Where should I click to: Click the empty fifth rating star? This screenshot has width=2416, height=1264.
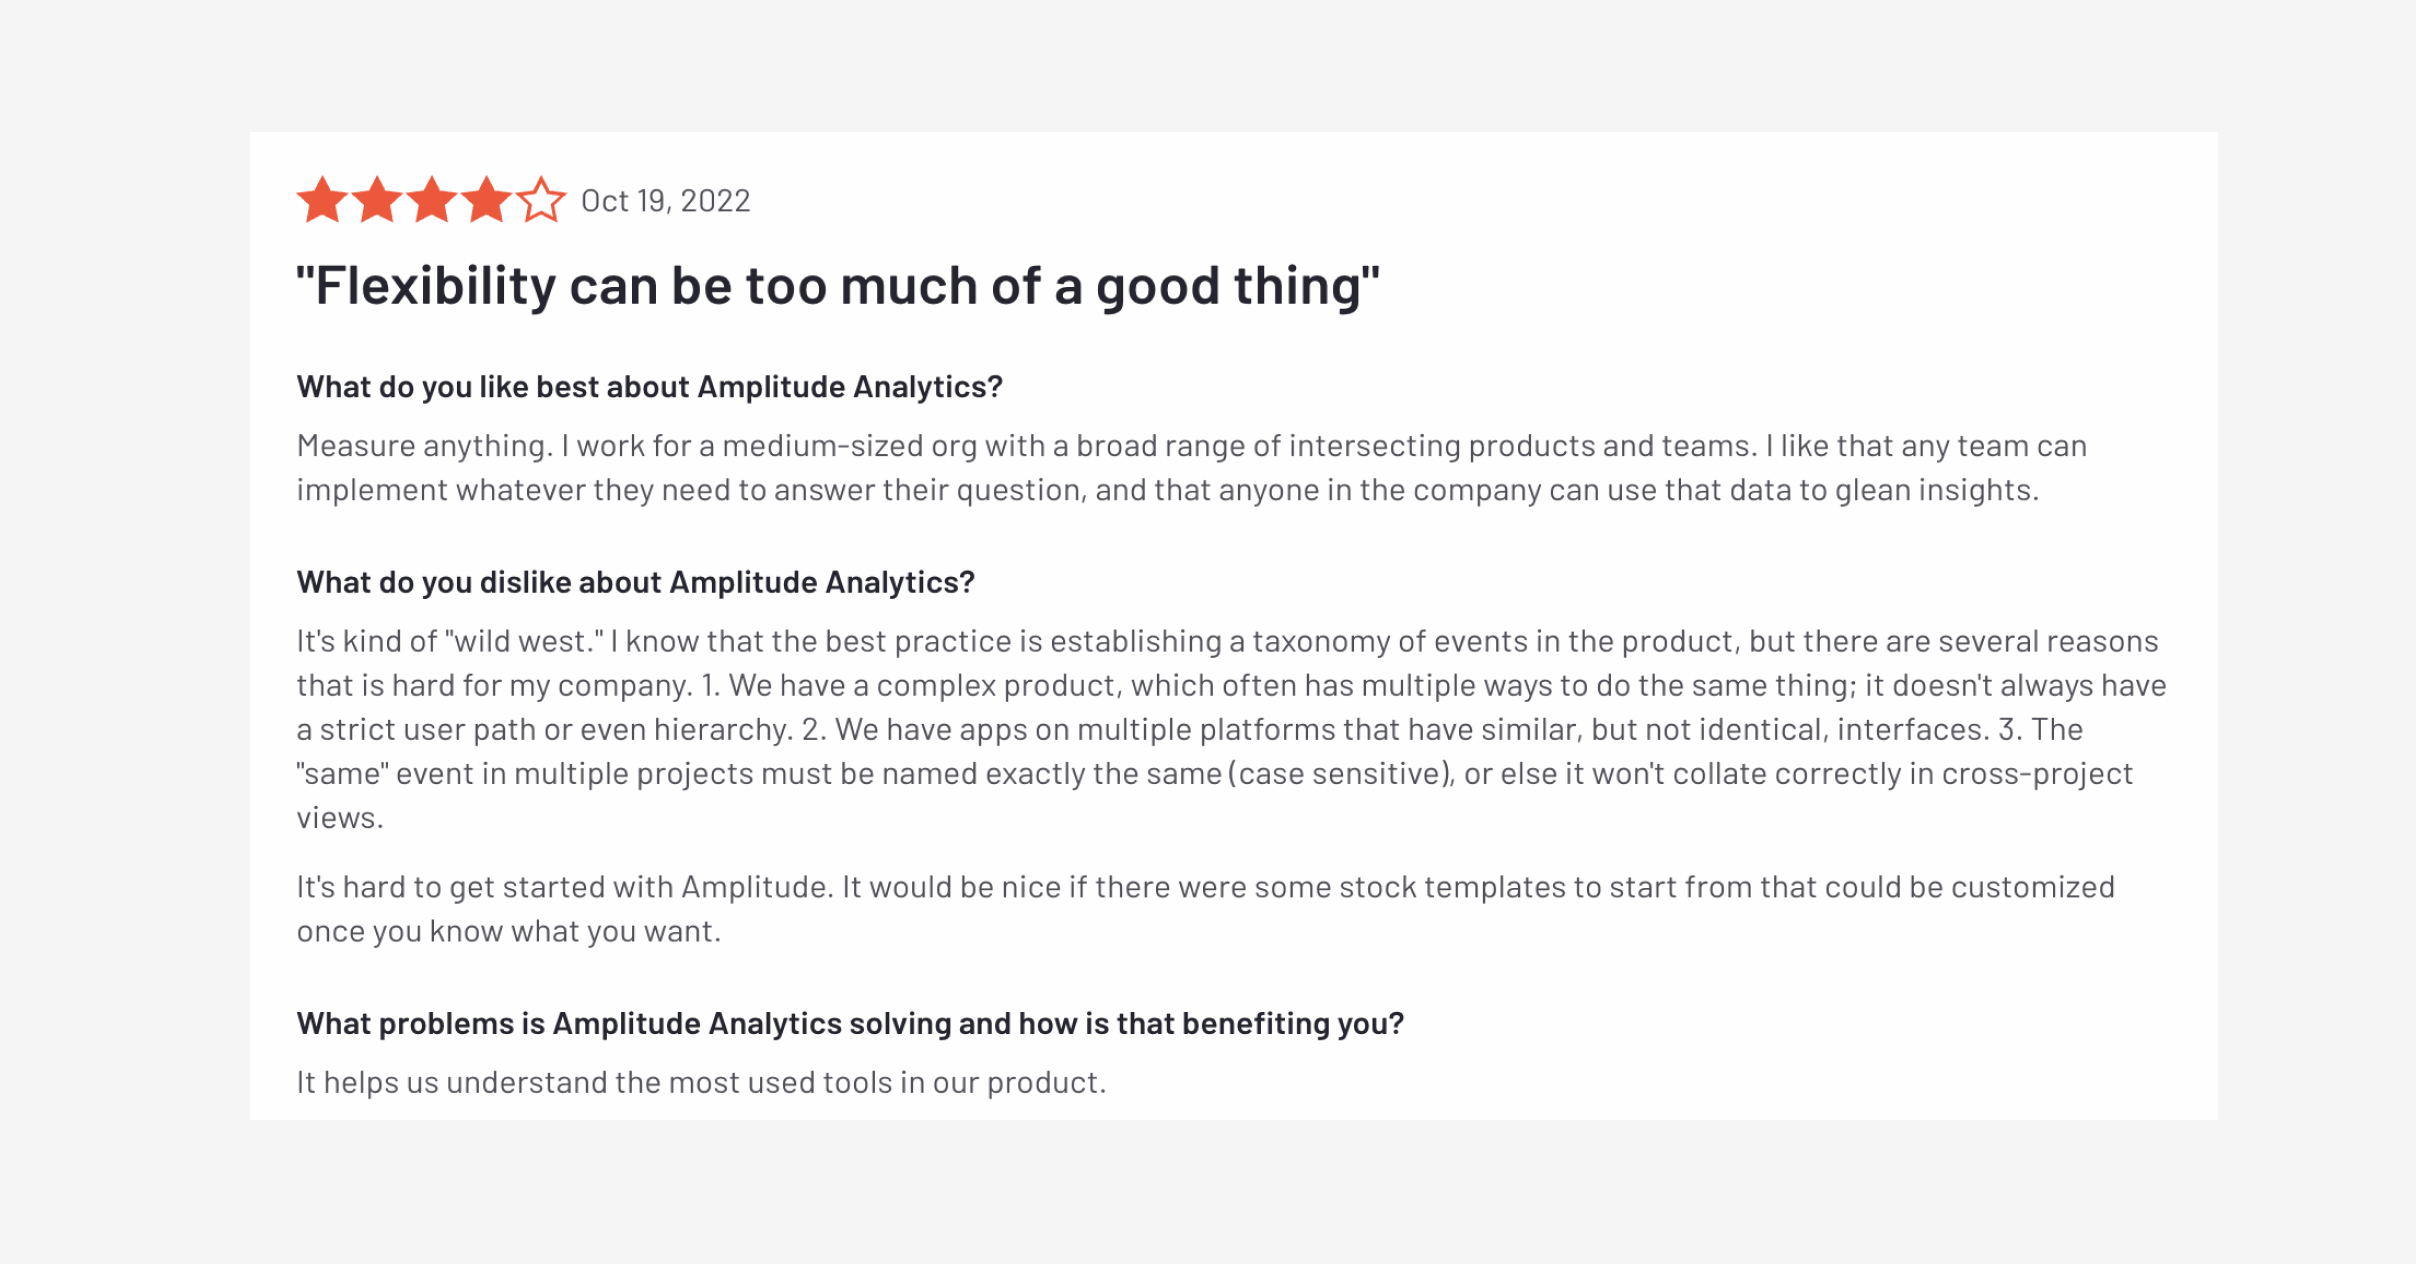541,200
